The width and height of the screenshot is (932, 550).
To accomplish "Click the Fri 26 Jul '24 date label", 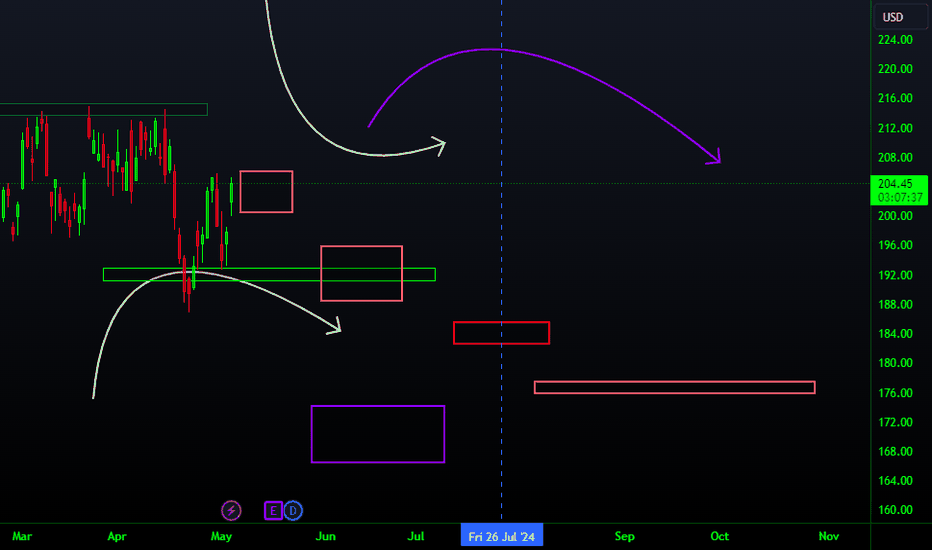I will 502,536.
